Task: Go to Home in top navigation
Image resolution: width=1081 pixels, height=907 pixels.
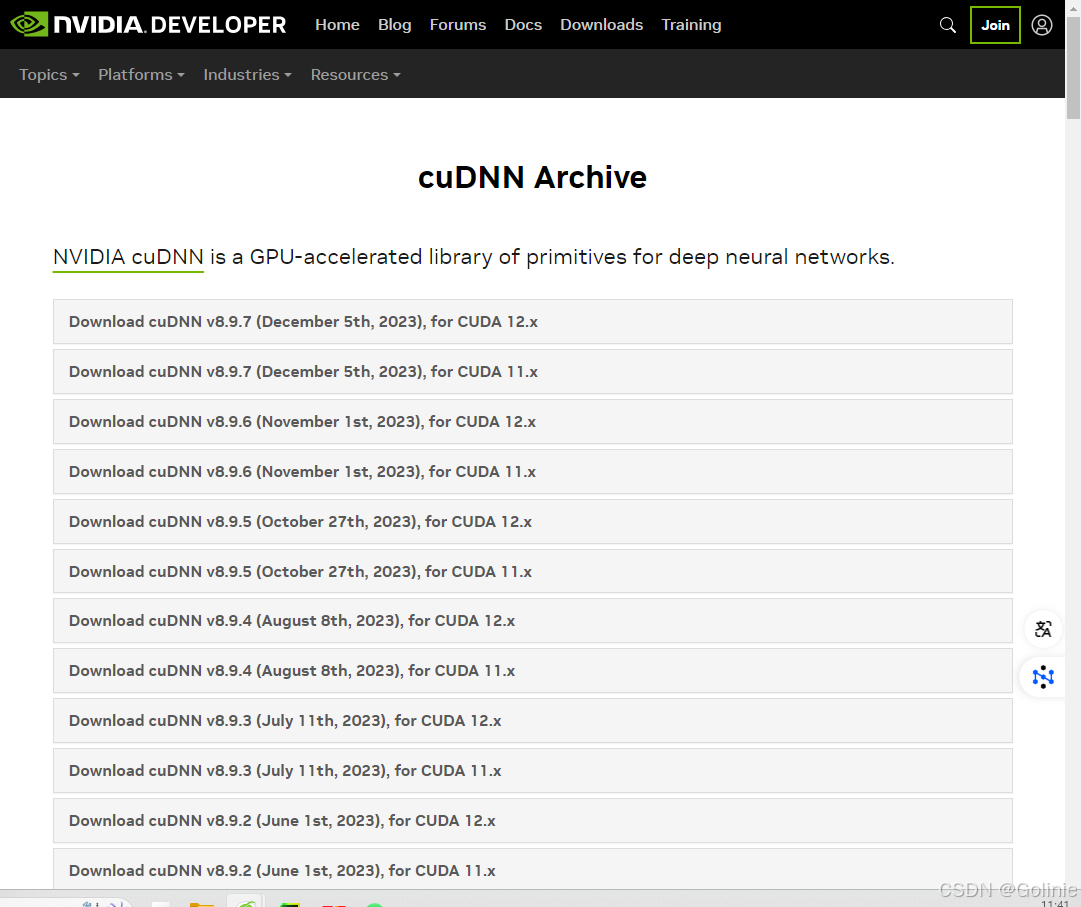Action: pos(337,25)
